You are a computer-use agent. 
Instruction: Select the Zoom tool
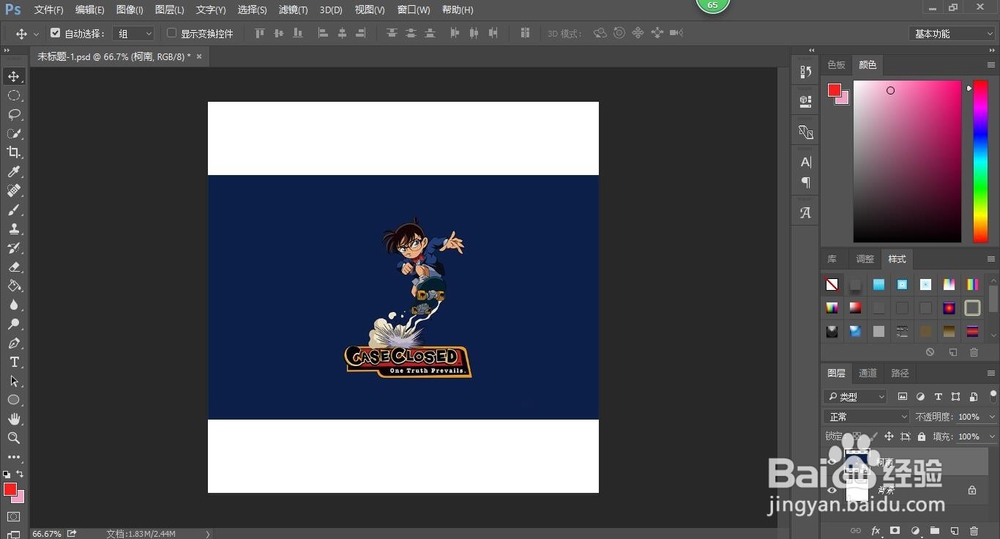click(x=13, y=438)
